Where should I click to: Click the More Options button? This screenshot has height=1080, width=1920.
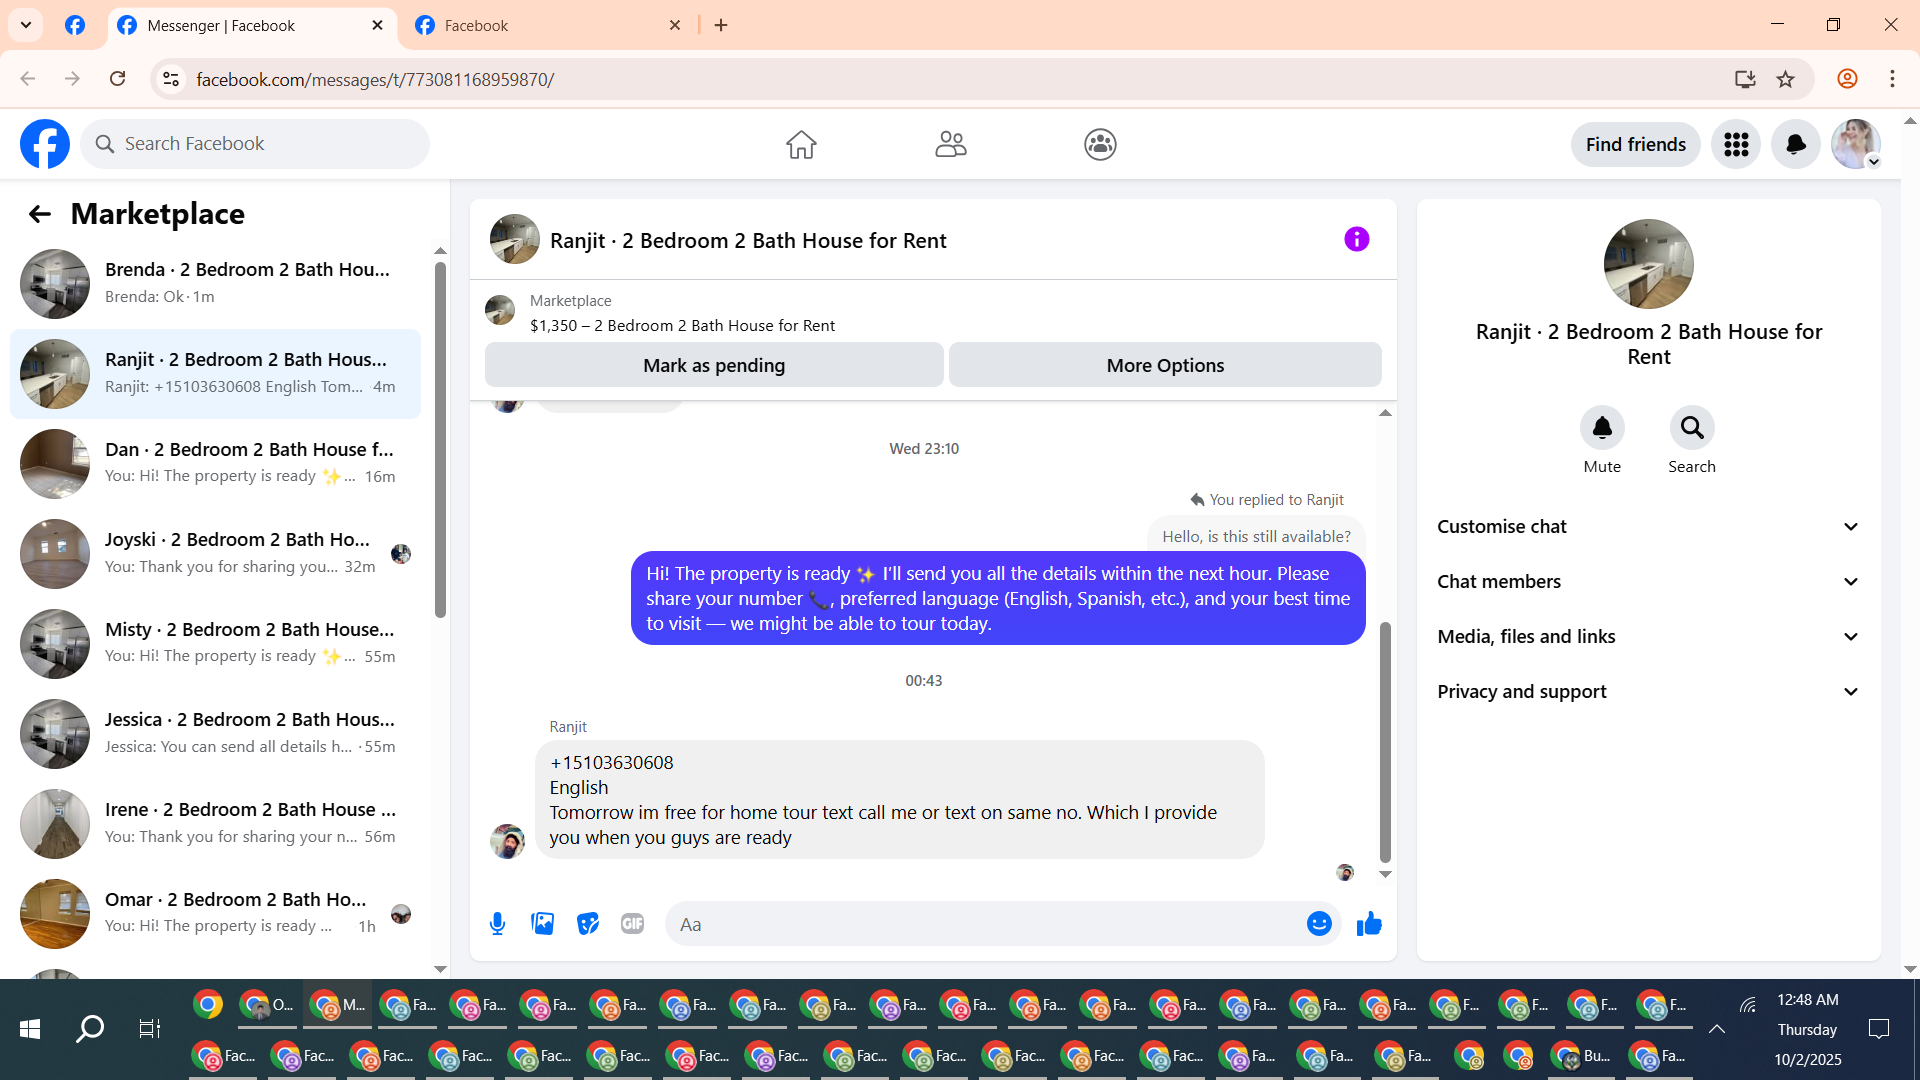[1165, 365]
